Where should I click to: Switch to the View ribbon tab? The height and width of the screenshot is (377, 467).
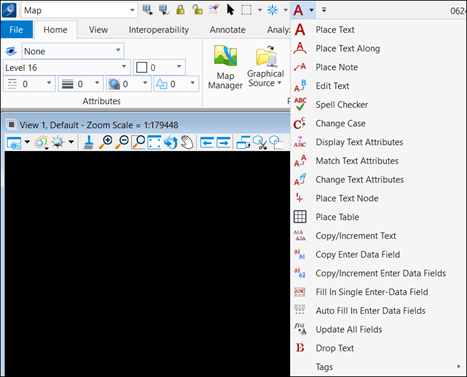[x=98, y=30]
